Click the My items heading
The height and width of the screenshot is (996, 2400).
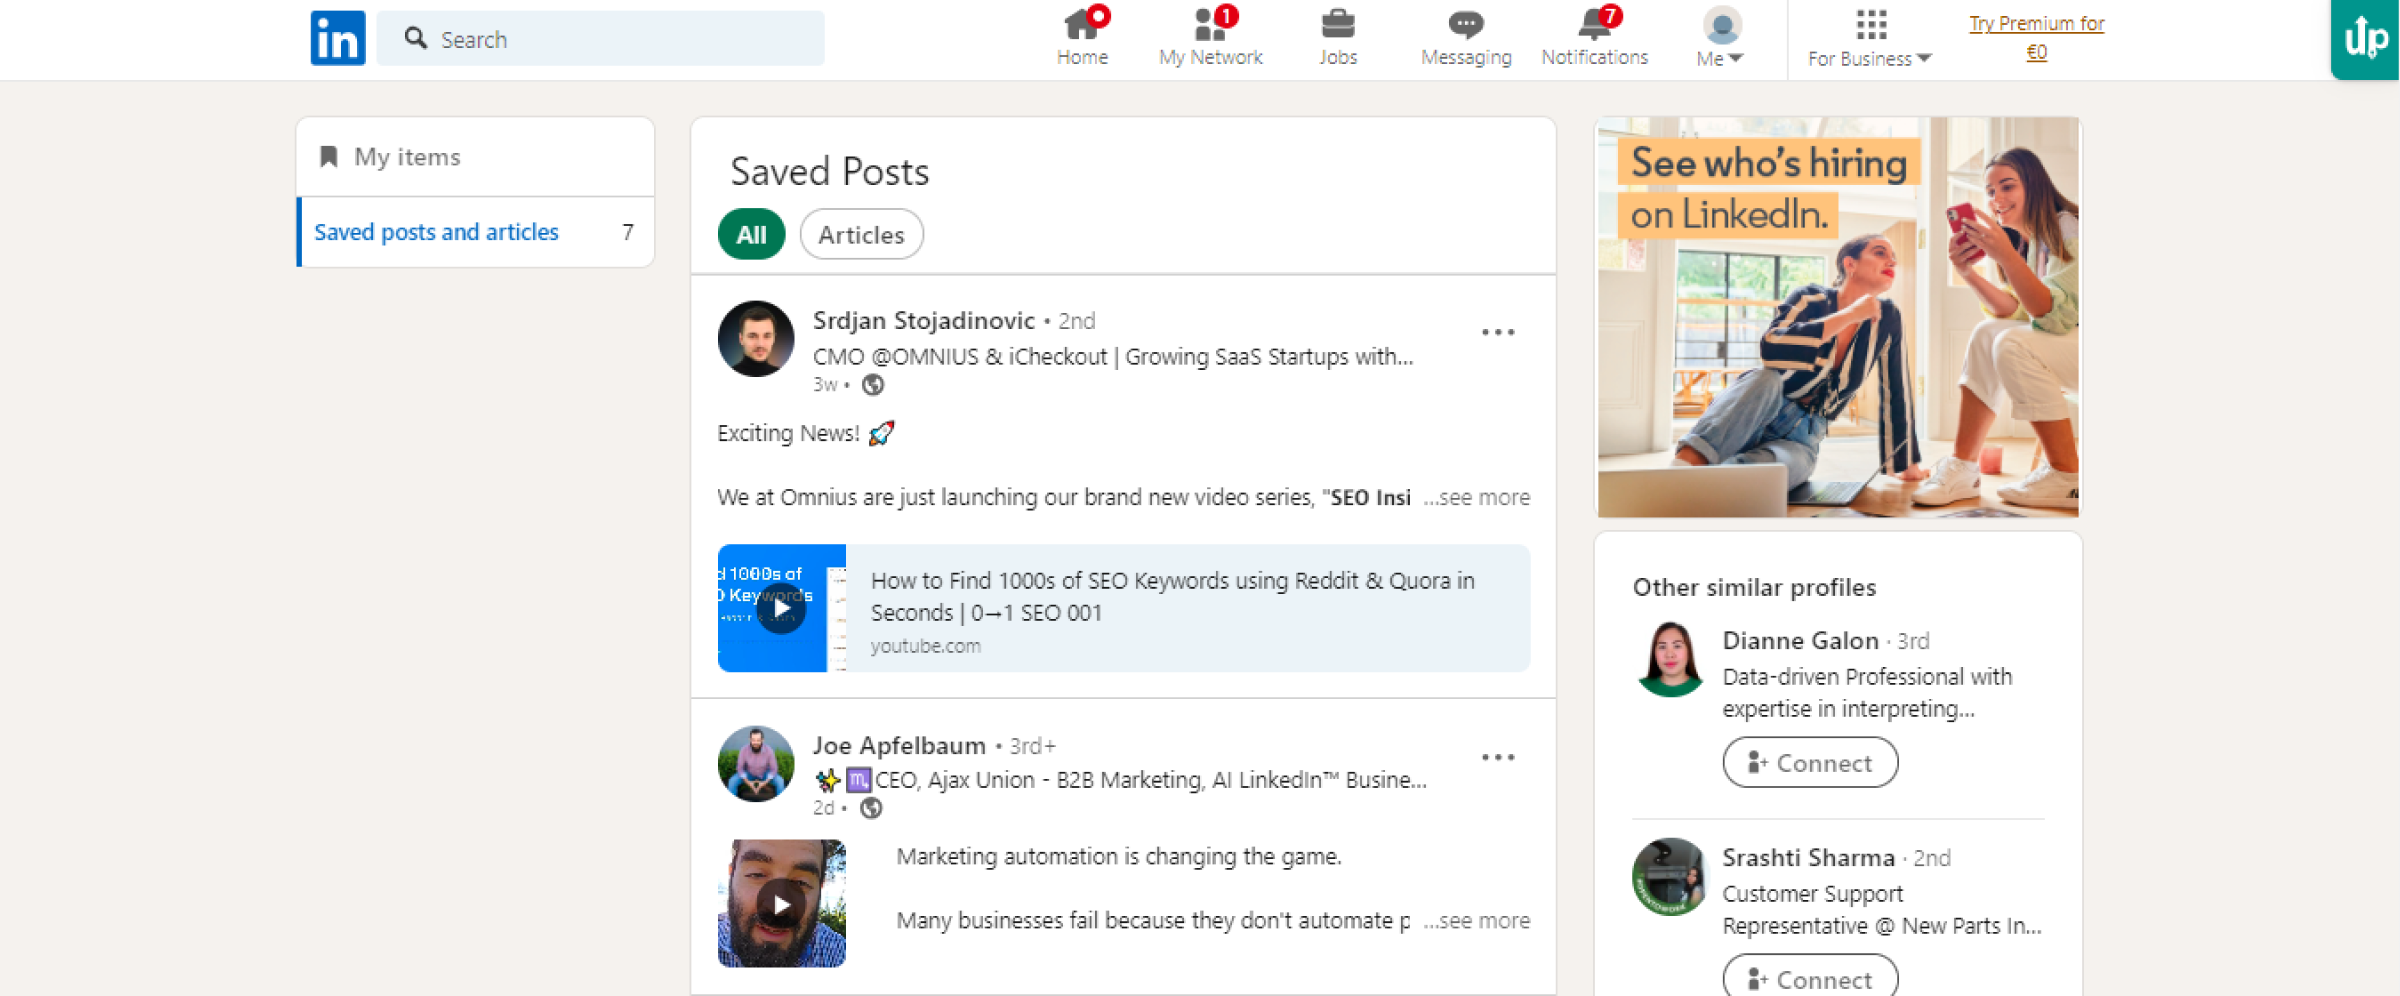pyautogui.click(x=407, y=157)
